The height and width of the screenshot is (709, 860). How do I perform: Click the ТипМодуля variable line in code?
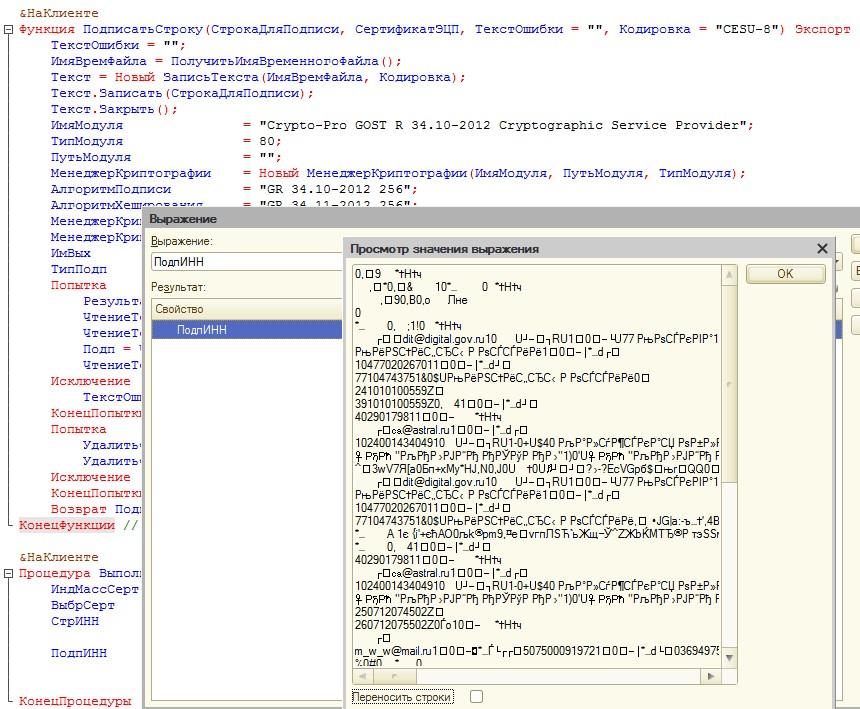click(87, 141)
